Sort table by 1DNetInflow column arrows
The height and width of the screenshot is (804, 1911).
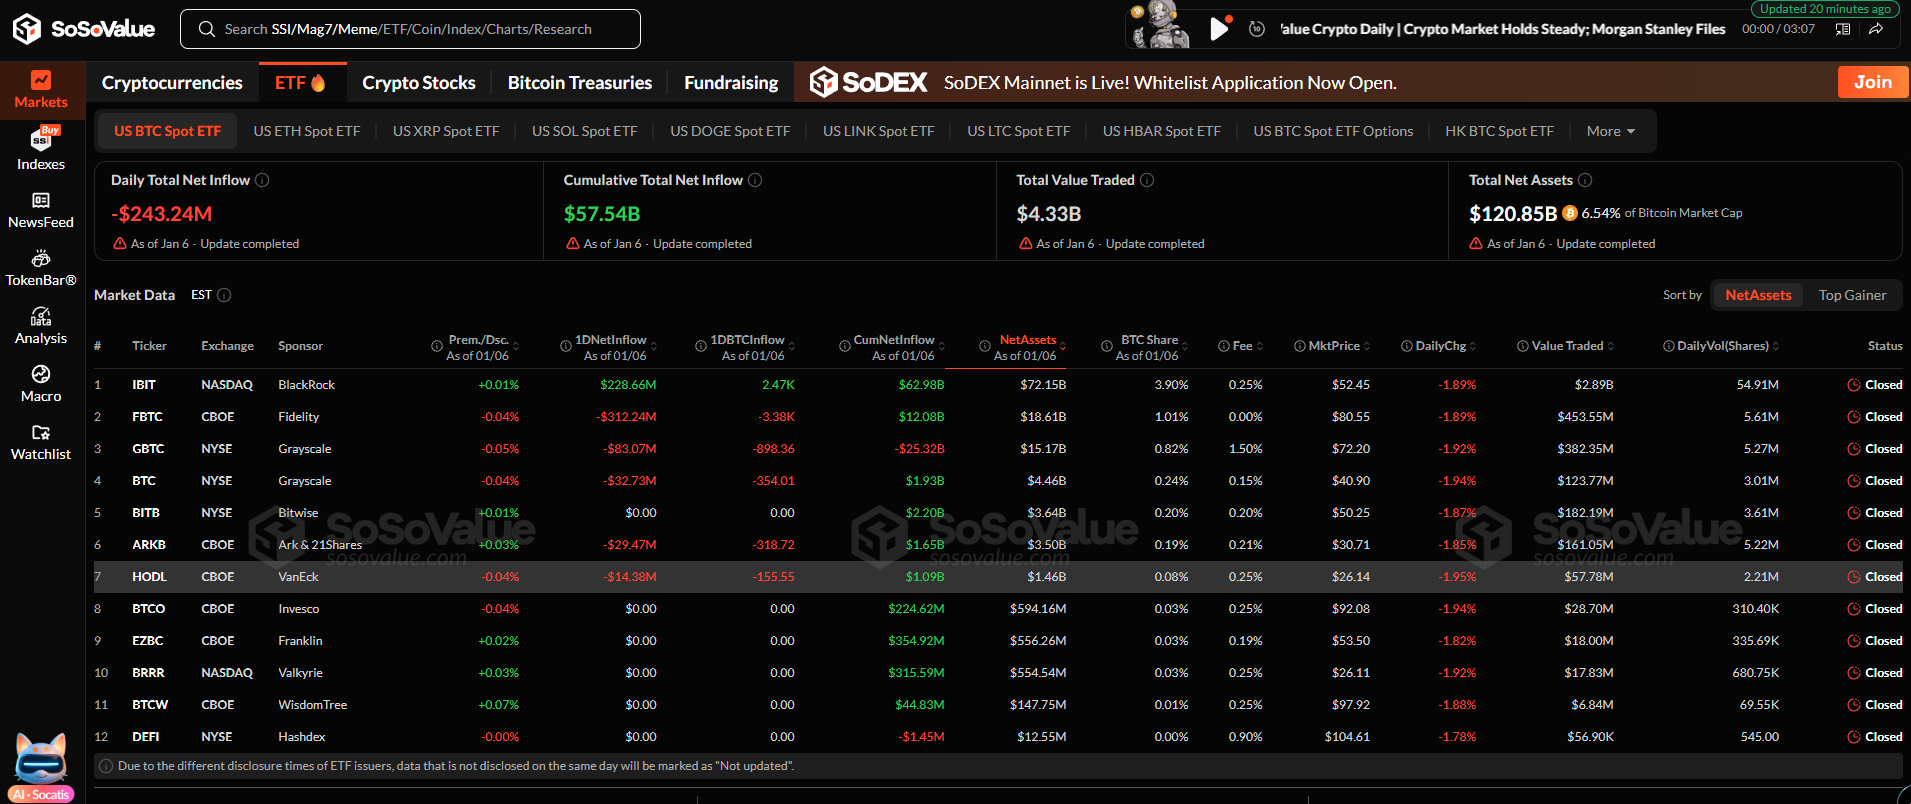coord(654,346)
